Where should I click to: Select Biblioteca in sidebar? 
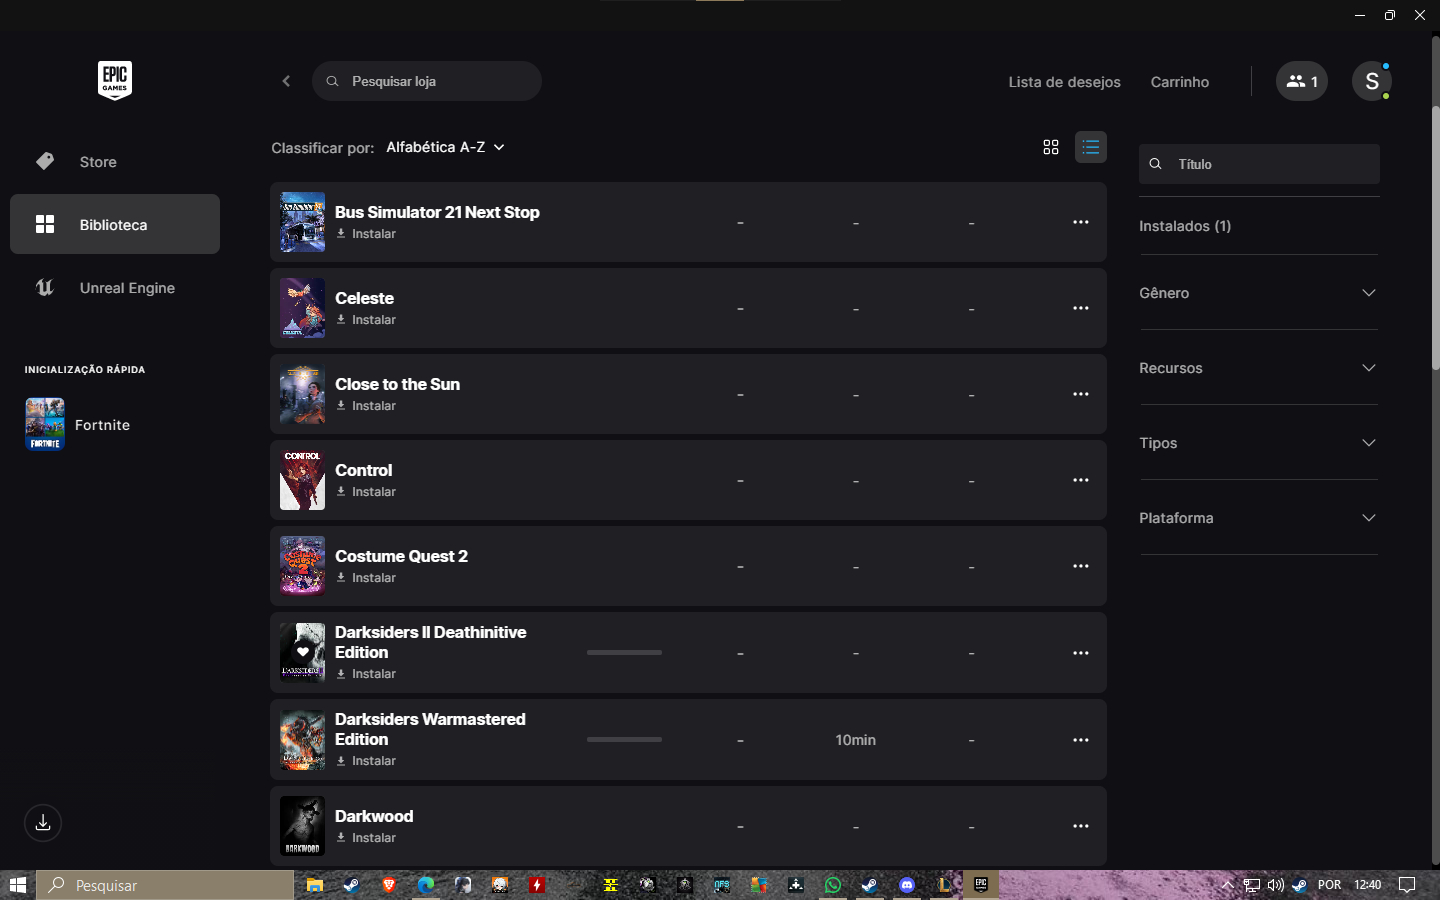pyautogui.click(x=115, y=224)
